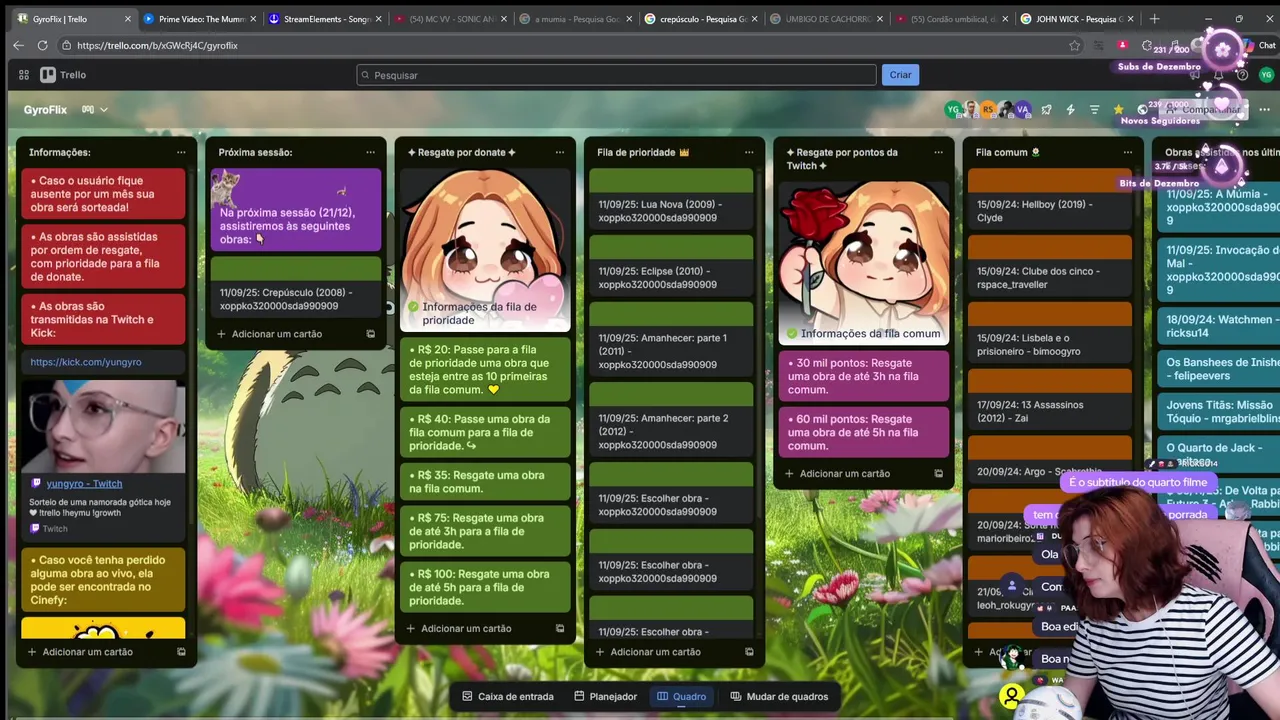
Task: Open the orange cover on Hellboy card
Action: [1050, 180]
